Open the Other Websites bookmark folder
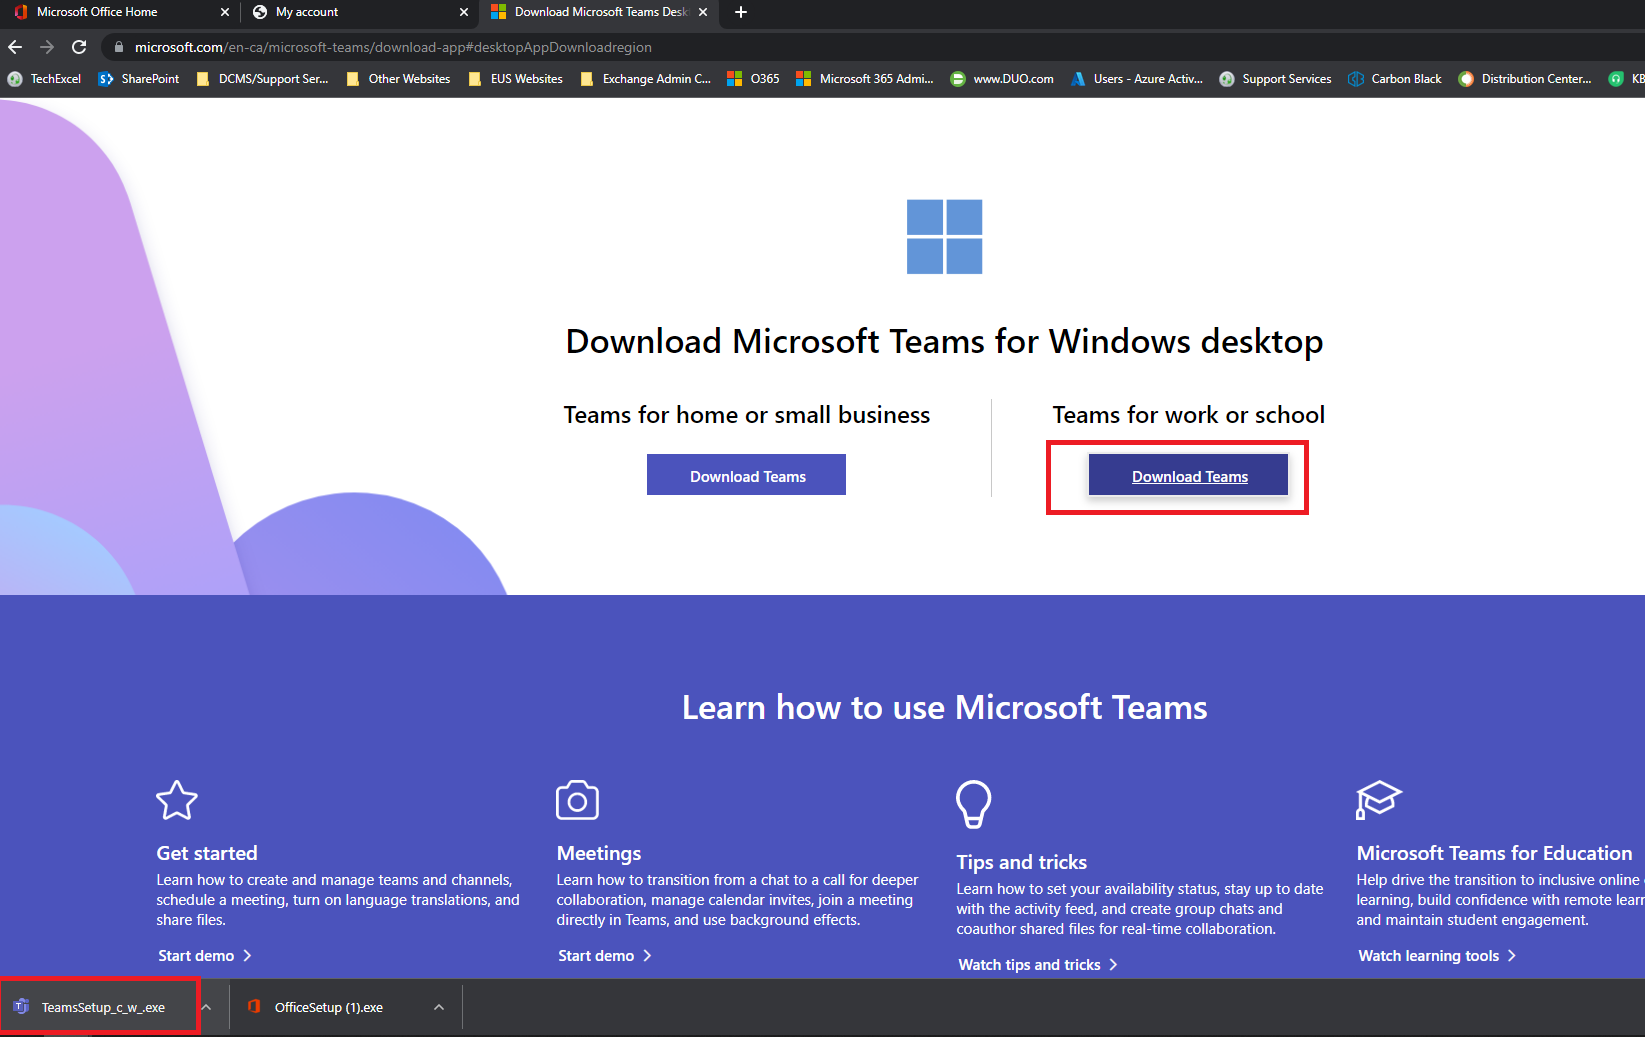Screen dimensions: 1645x1037 pyautogui.click(x=398, y=79)
